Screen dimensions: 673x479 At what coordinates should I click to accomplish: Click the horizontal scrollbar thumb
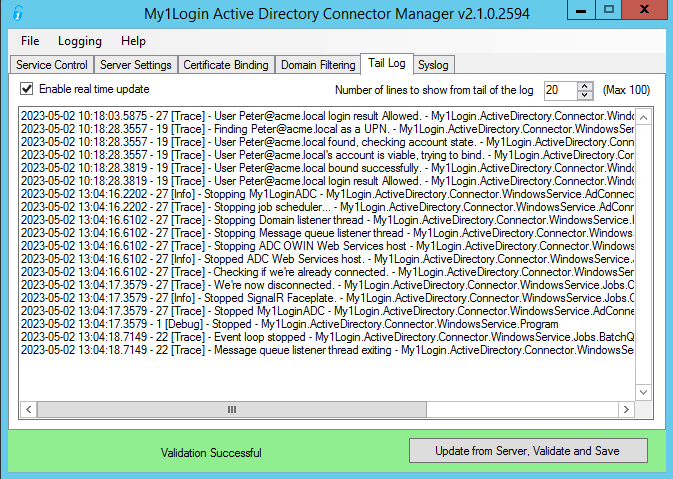coord(232,409)
